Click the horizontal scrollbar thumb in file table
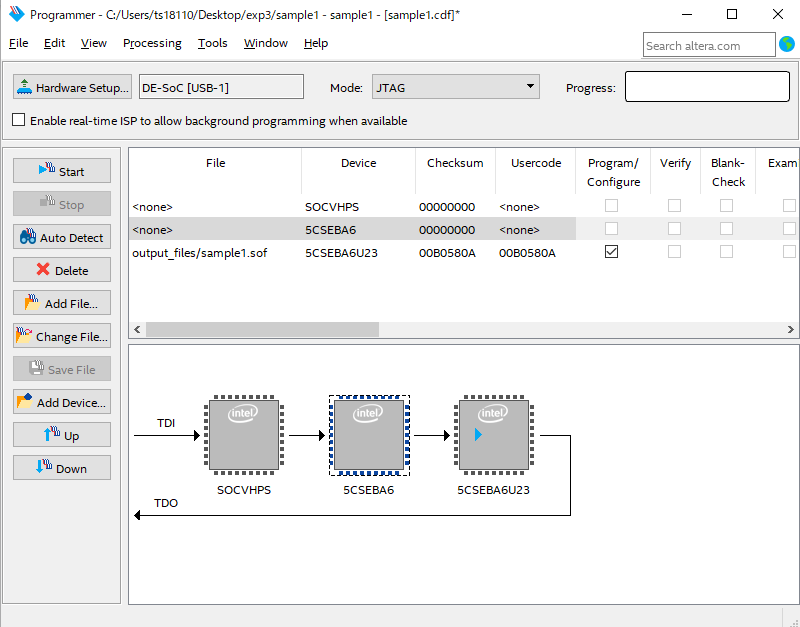The width and height of the screenshot is (800, 627). click(x=262, y=330)
